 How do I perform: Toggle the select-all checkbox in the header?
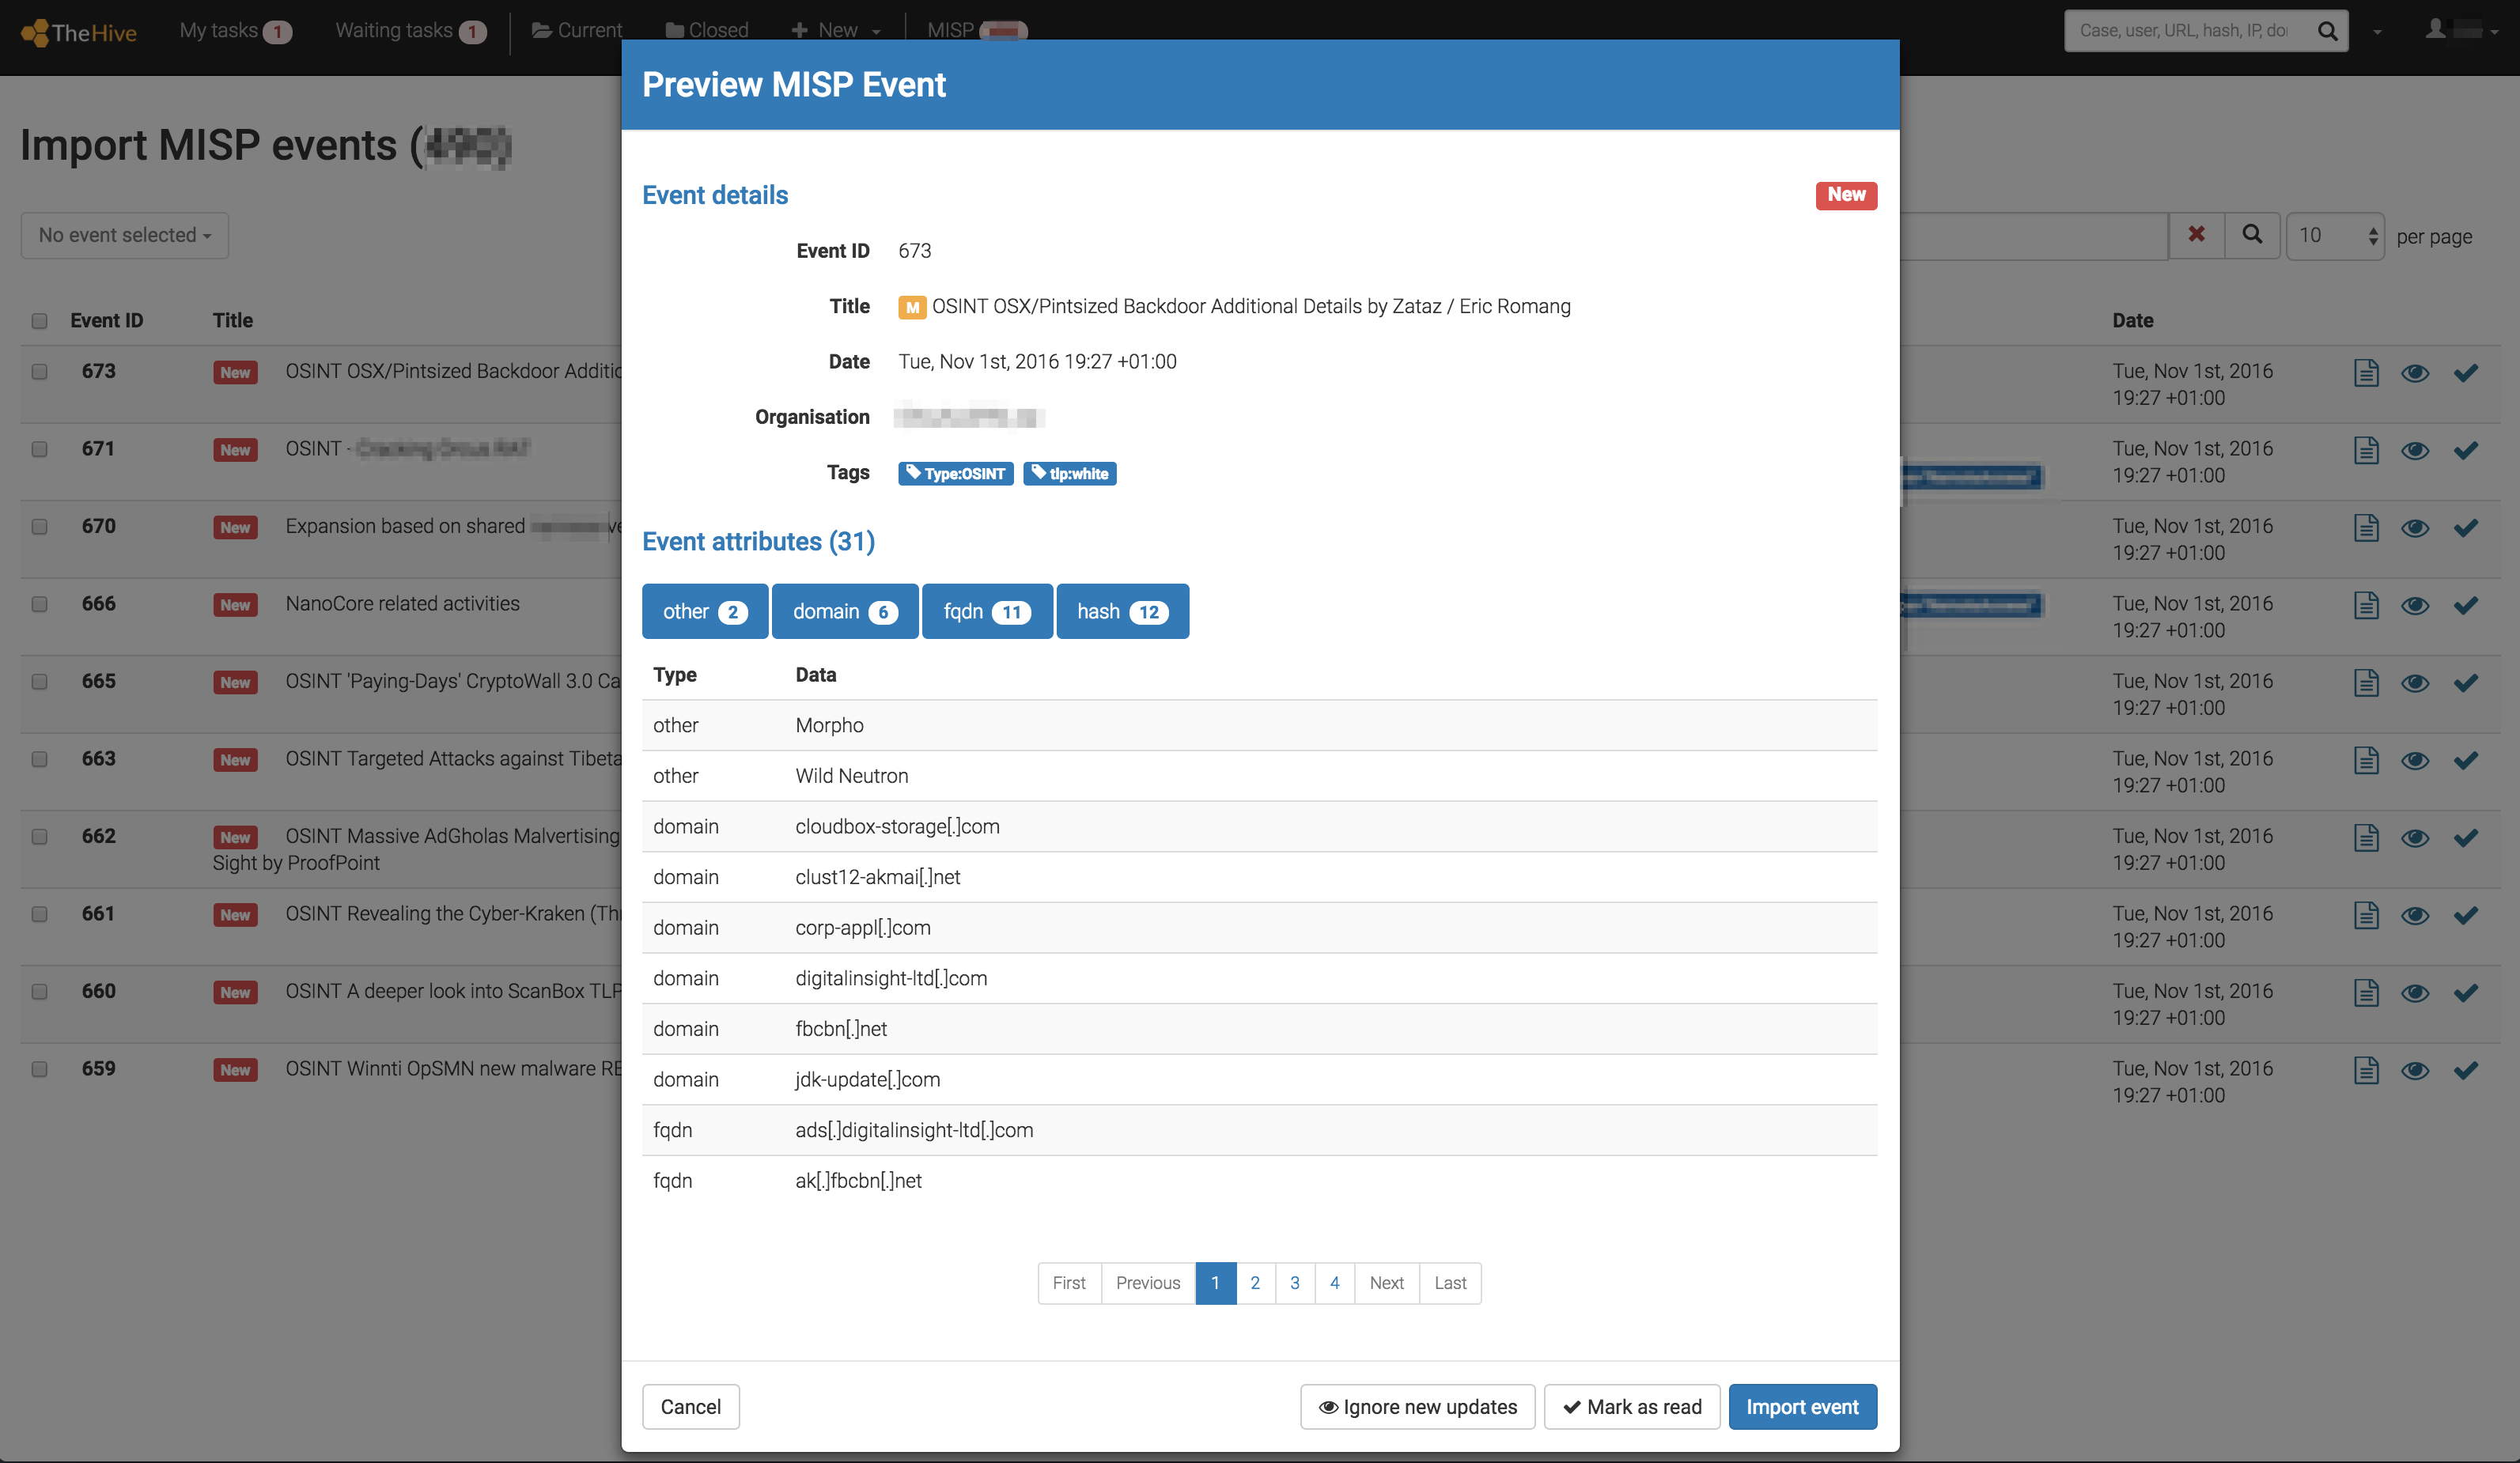[x=40, y=321]
